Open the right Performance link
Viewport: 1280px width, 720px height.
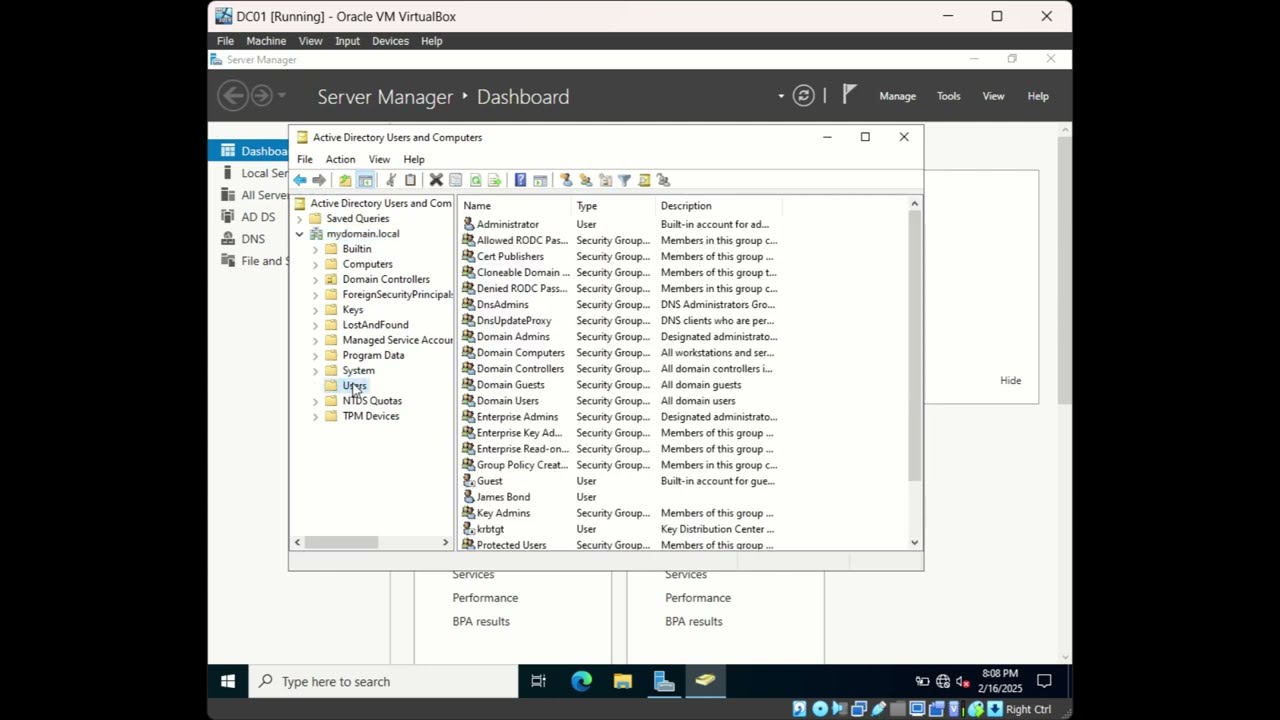click(698, 598)
